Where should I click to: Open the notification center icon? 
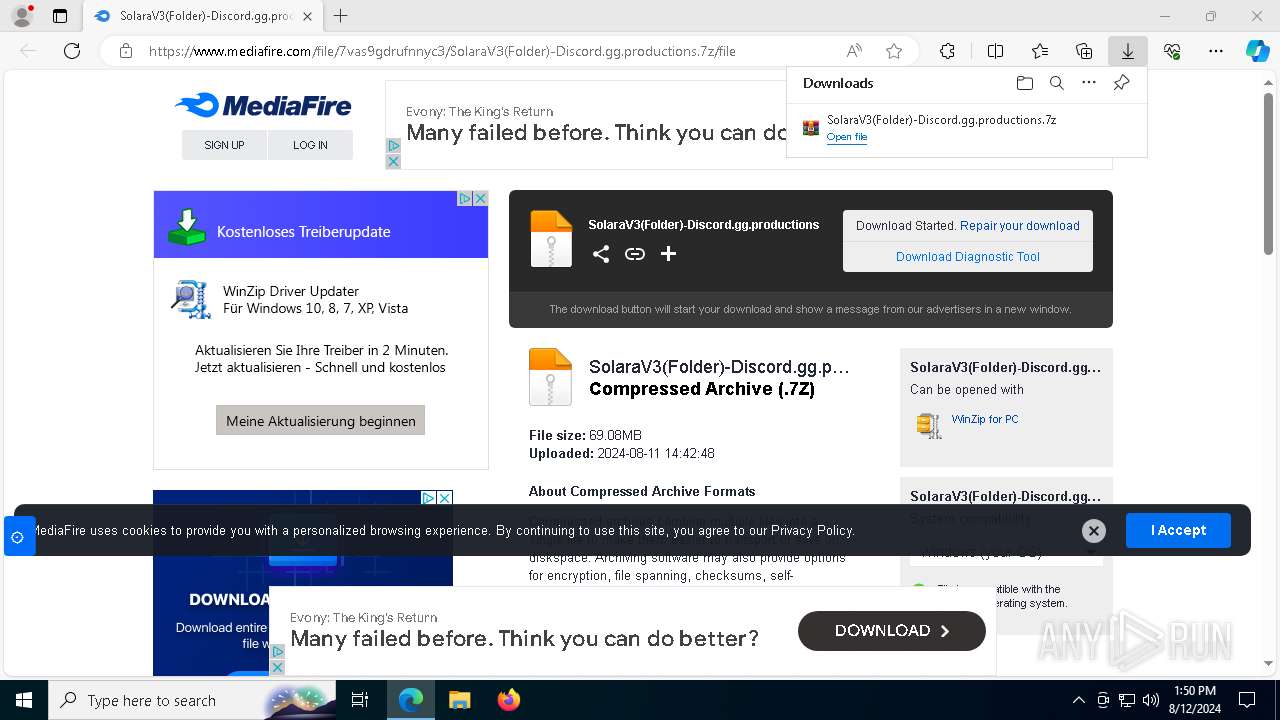pyautogui.click(x=1247, y=700)
